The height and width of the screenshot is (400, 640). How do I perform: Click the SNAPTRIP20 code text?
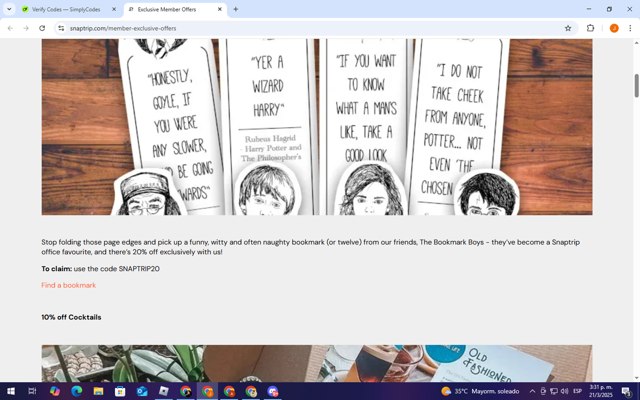point(139,269)
